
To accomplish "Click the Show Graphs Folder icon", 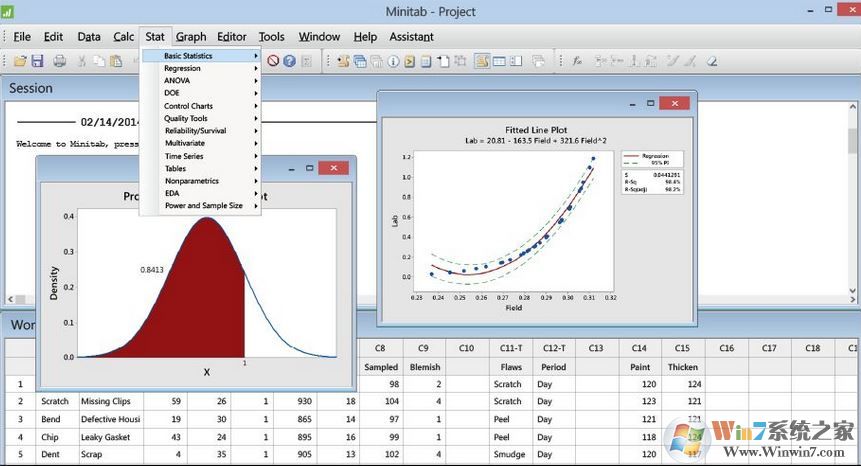I will 377,61.
